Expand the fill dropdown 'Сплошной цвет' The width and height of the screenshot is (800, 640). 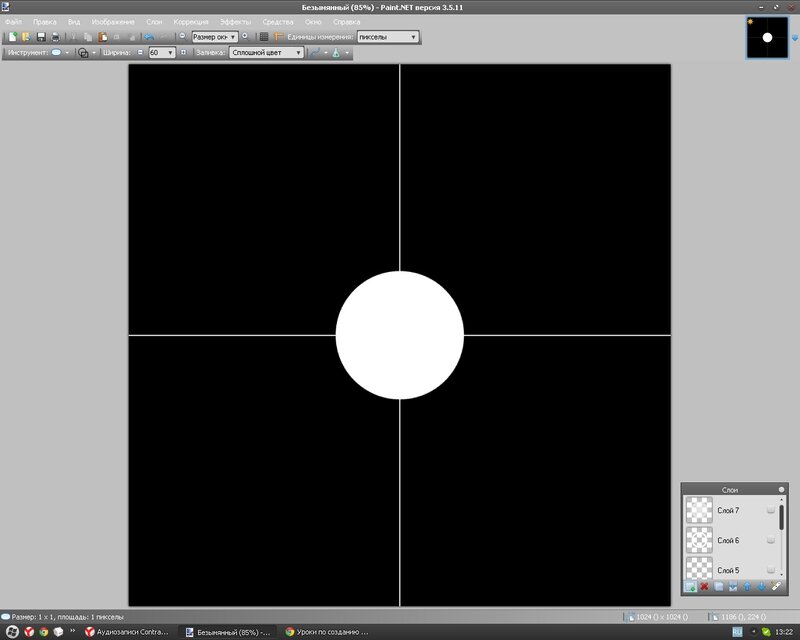coord(266,52)
